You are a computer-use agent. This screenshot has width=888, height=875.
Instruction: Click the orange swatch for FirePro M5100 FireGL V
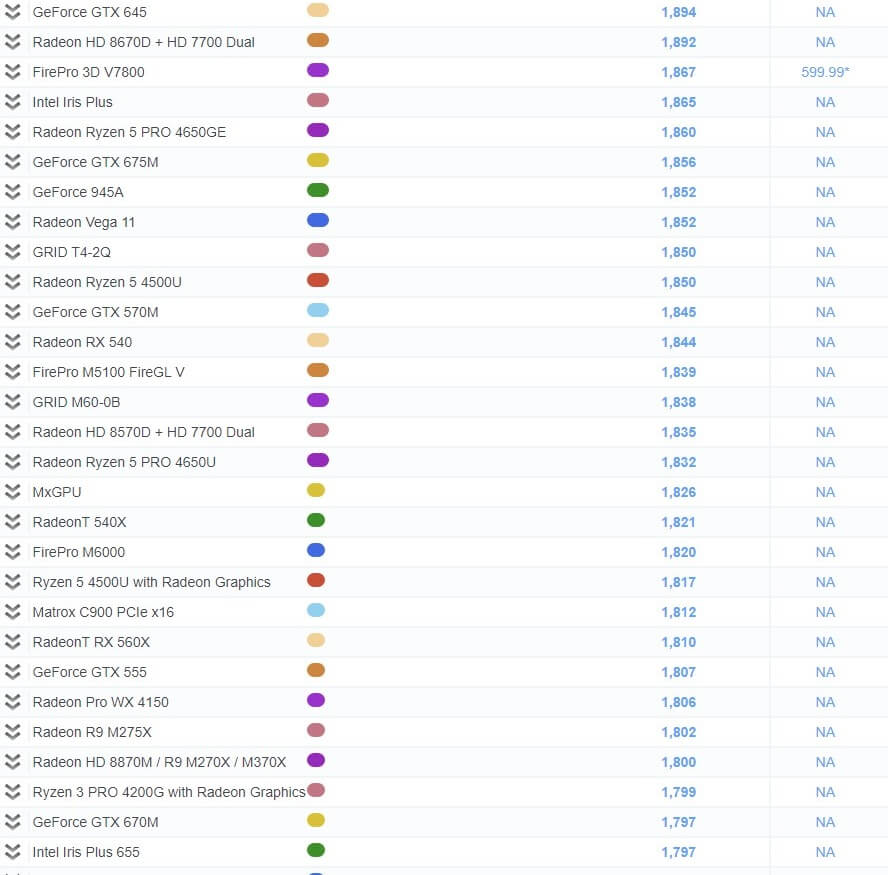(318, 370)
